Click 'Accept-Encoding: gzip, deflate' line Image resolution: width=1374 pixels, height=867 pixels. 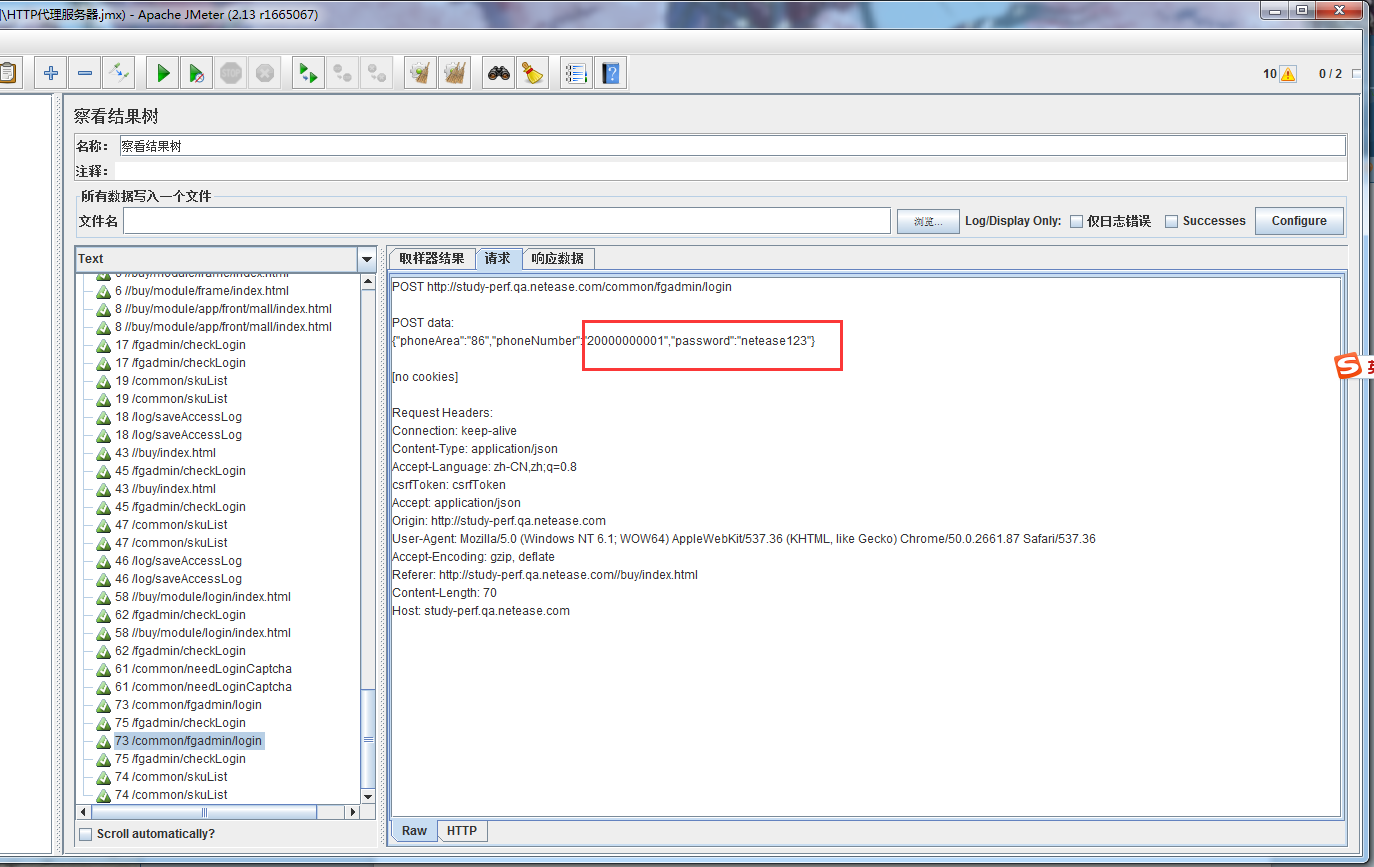coord(473,557)
